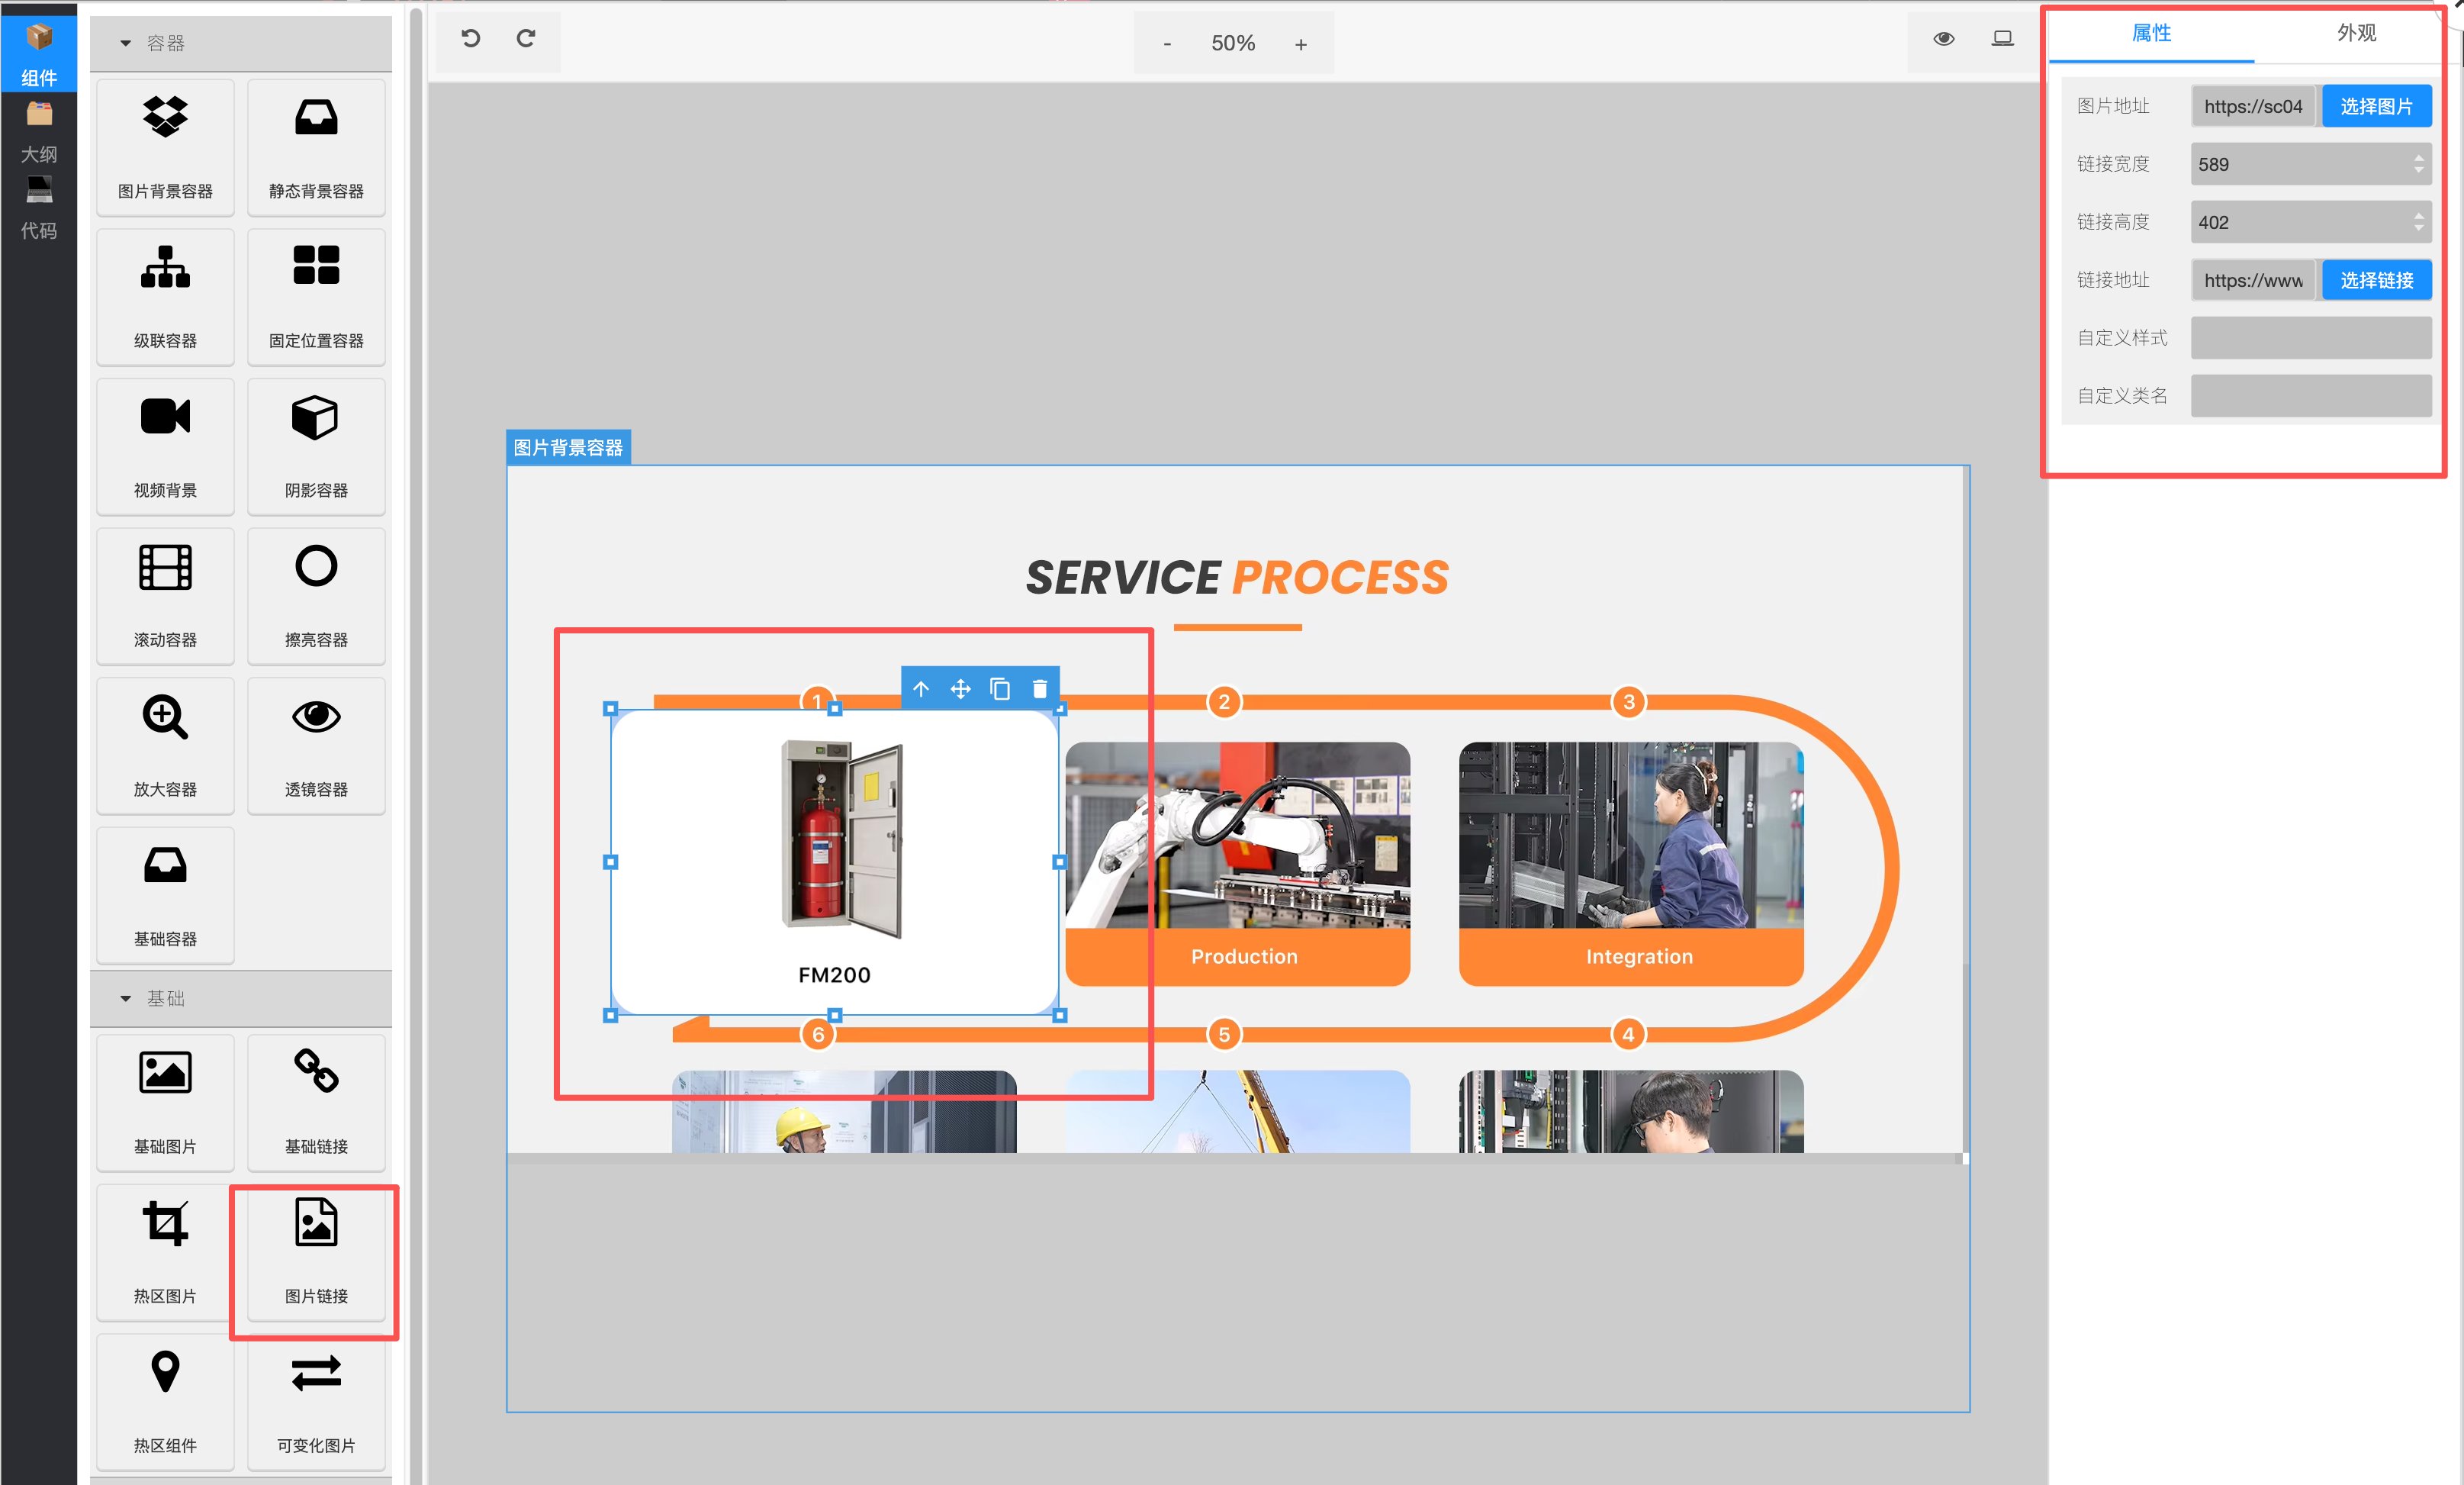Viewport: 2464px width, 1485px height.
Task: Click the 自定义类名 input field
Action: (x=2311, y=396)
